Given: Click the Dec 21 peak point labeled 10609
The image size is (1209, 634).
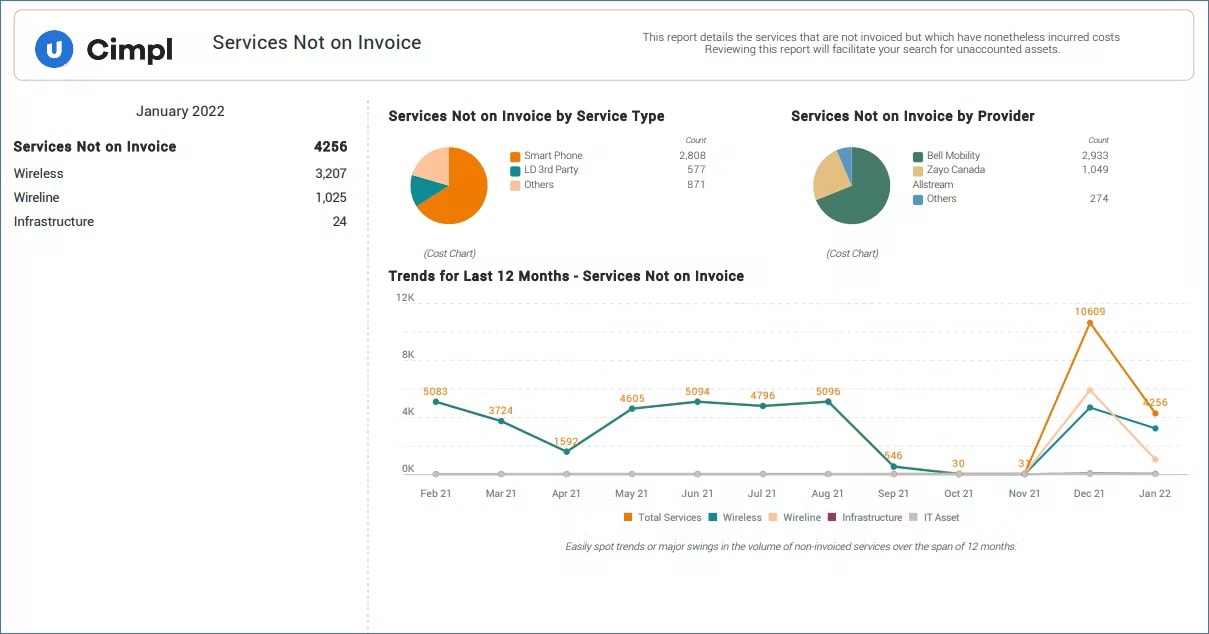Looking at the screenshot, I should pos(1090,323).
